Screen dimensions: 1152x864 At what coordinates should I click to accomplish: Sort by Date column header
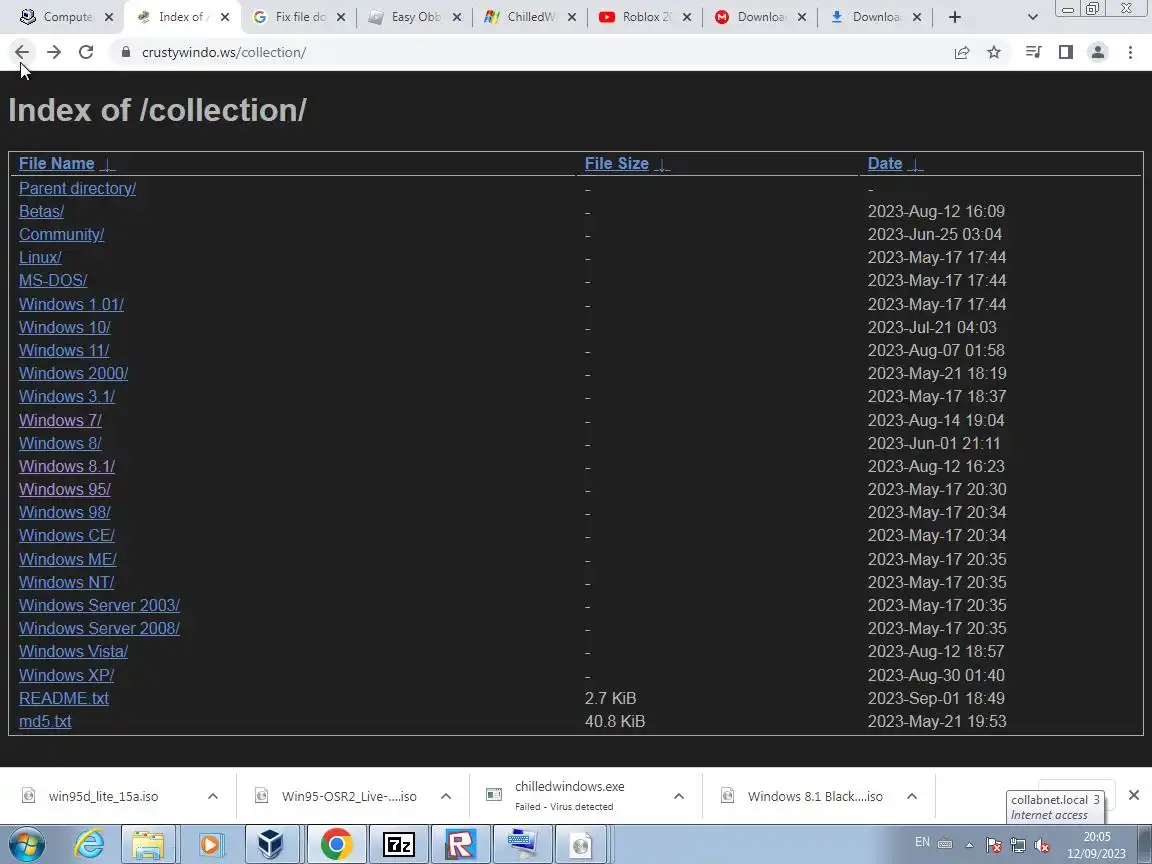coord(885,164)
